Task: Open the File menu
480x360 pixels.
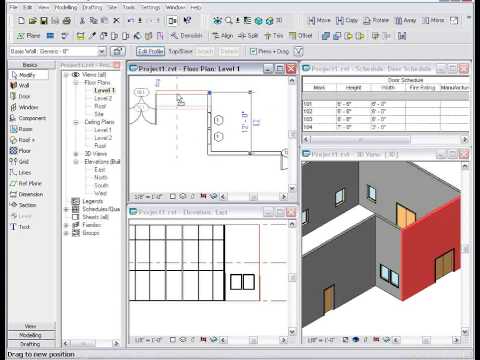Action: 13,7
